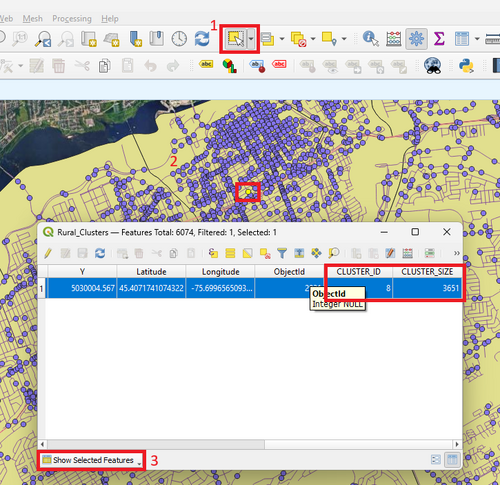500x485 pixels.
Task: Select cell value 45.4071741074322
Action: [x=151, y=288]
